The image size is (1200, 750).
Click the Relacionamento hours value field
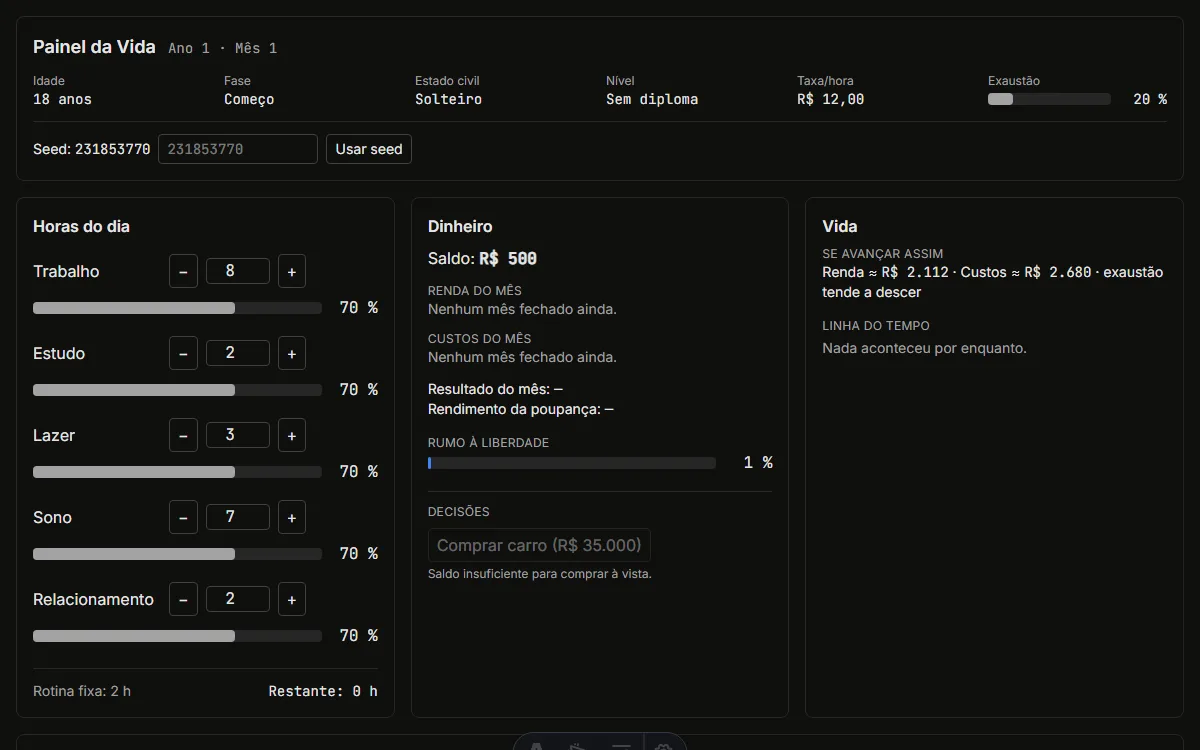[238, 599]
